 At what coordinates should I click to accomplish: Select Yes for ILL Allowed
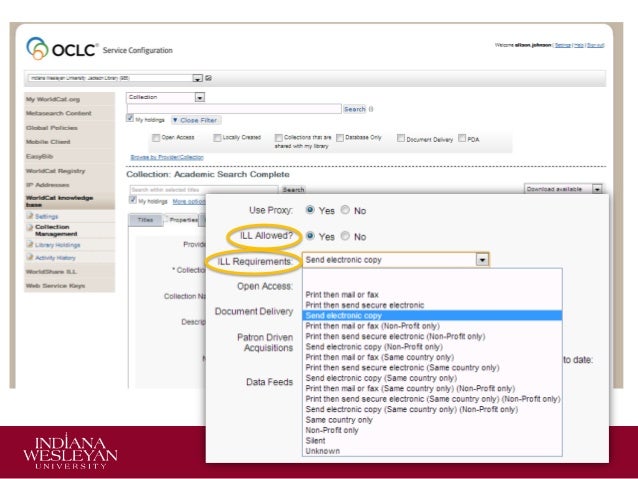310,236
